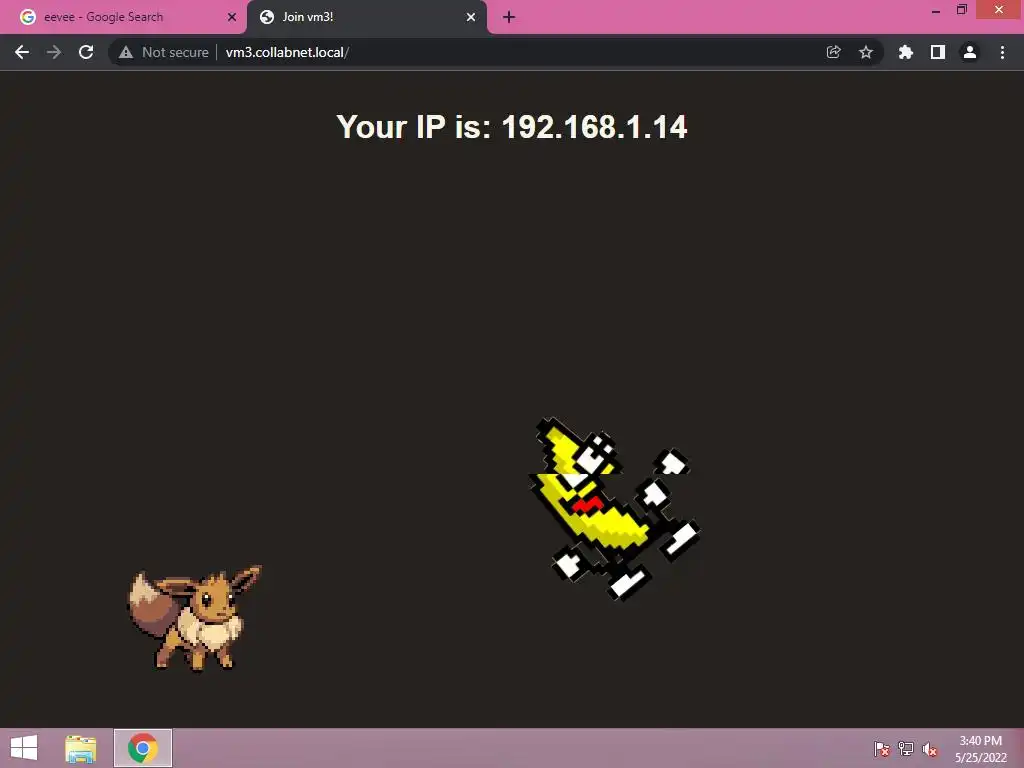The width and height of the screenshot is (1024, 768).
Task: Open the Action Center flag icon
Action: [x=882, y=748]
